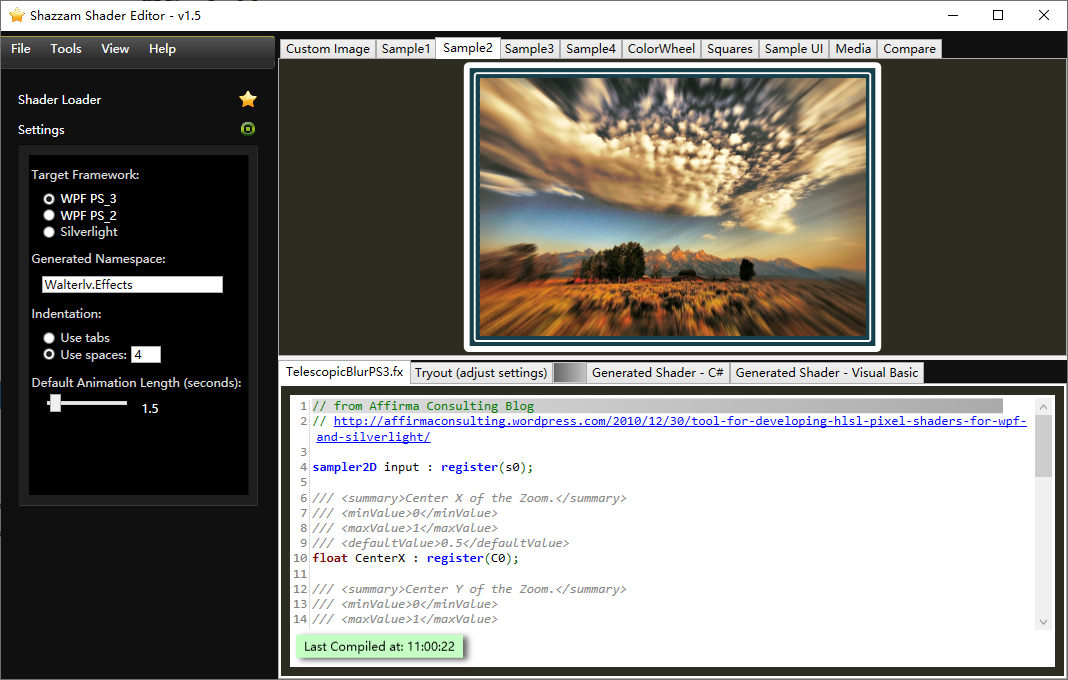Click the blank gray tab beside Tryout
This screenshot has height=680, width=1068.
tap(569, 373)
